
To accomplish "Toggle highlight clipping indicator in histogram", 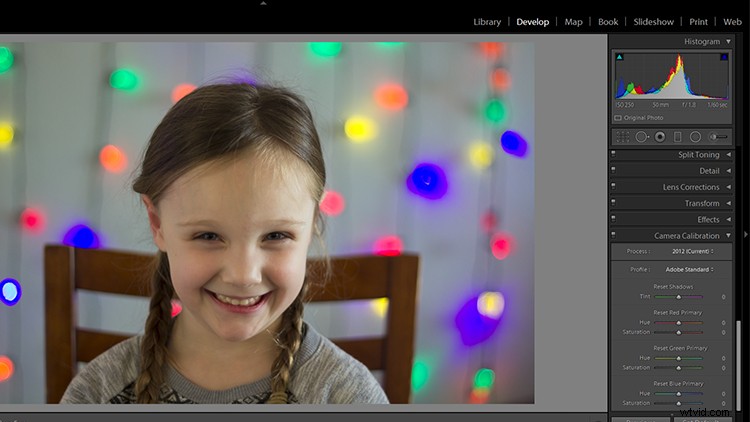I will (724, 57).
